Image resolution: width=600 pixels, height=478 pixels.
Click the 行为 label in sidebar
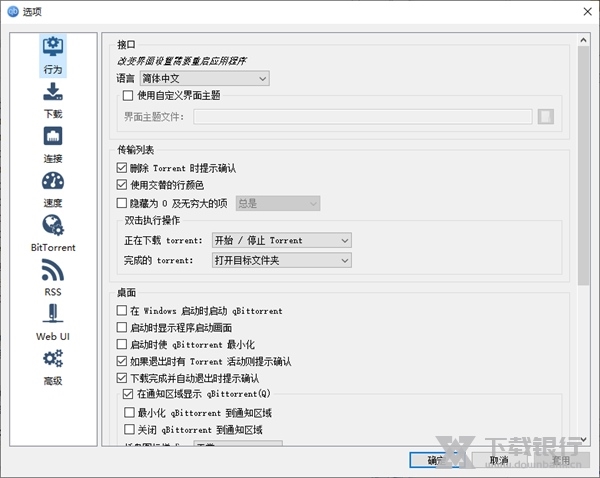coord(53,69)
